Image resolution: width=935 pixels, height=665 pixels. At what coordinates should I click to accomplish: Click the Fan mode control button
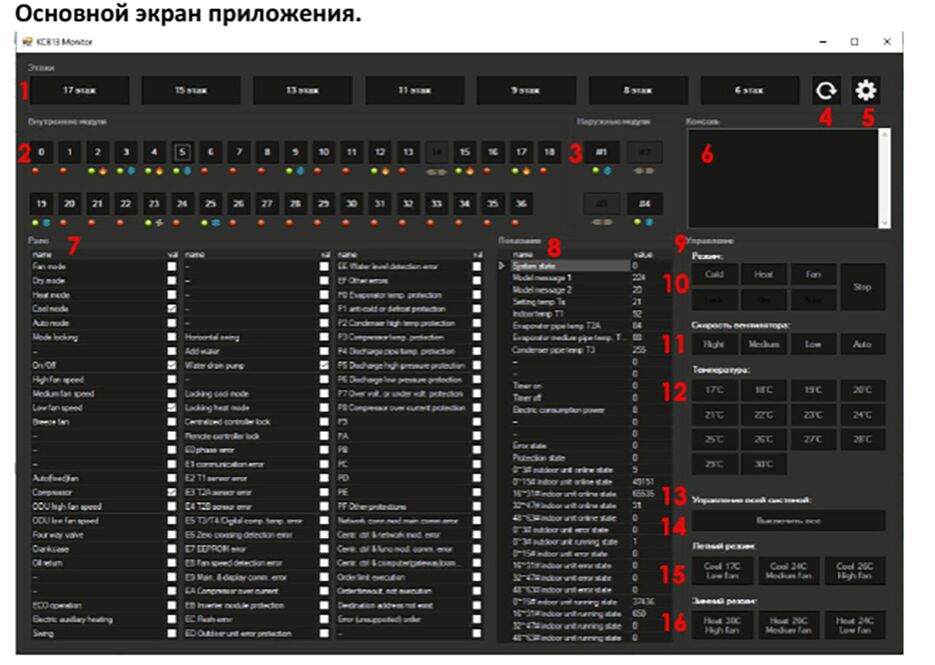pyautogui.click(x=813, y=274)
